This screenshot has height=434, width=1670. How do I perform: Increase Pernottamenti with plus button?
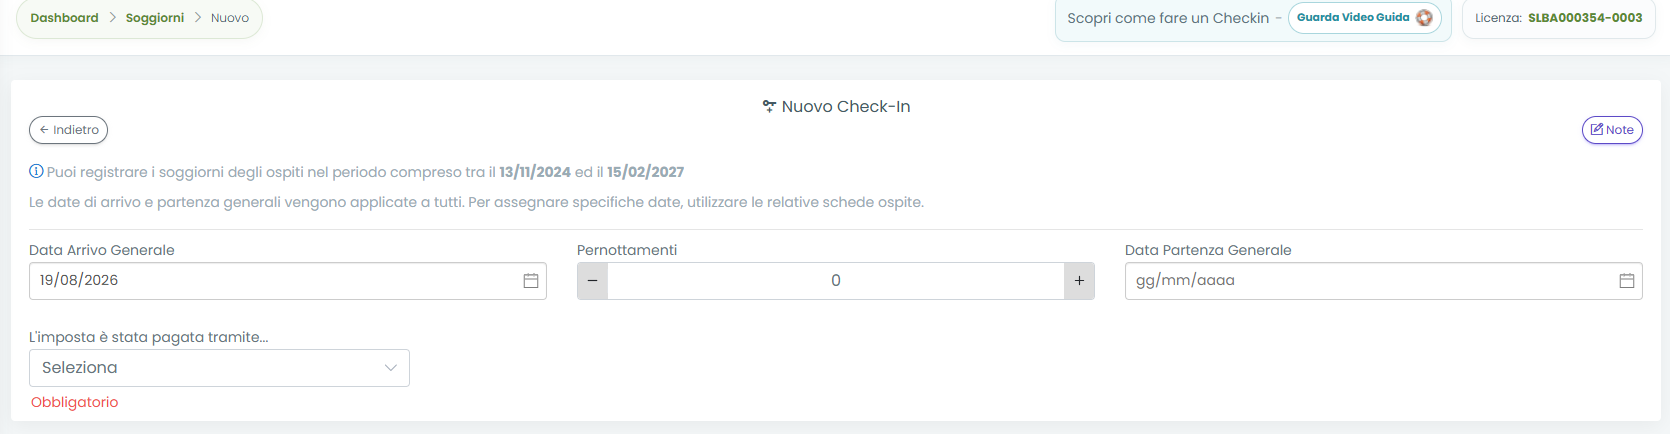pyautogui.click(x=1079, y=281)
